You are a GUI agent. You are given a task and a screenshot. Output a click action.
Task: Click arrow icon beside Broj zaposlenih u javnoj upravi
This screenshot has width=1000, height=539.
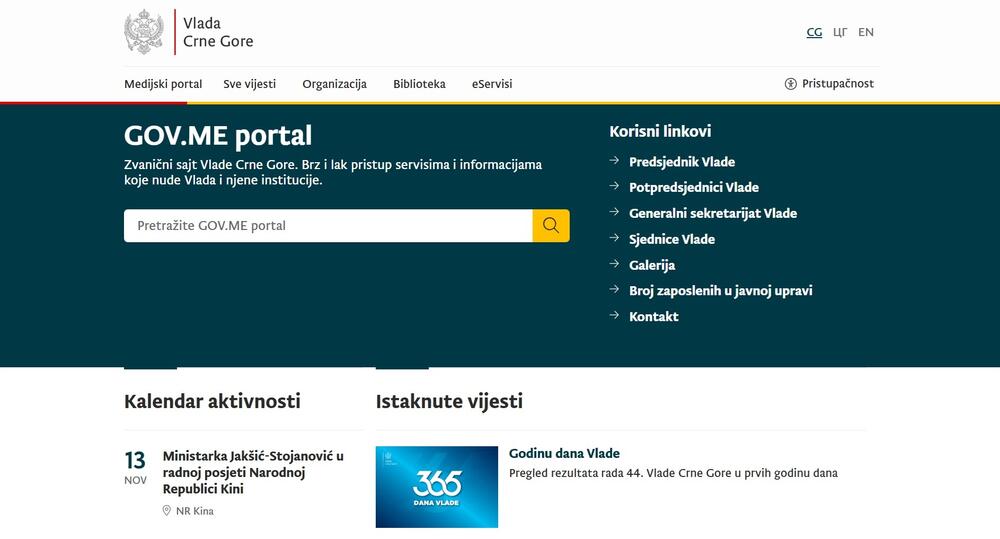pyautogui.click(x=614, y=289)
